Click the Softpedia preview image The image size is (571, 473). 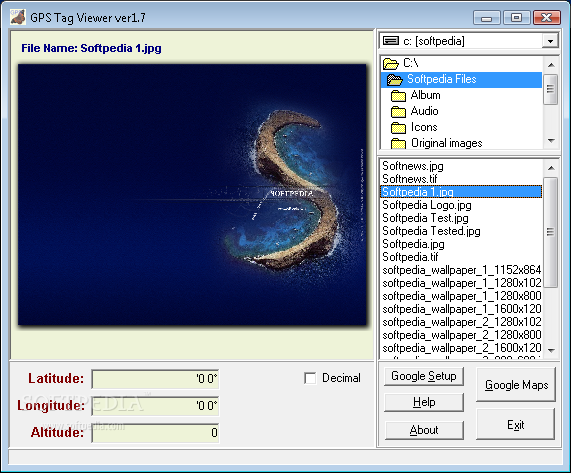tap(192, 194)
